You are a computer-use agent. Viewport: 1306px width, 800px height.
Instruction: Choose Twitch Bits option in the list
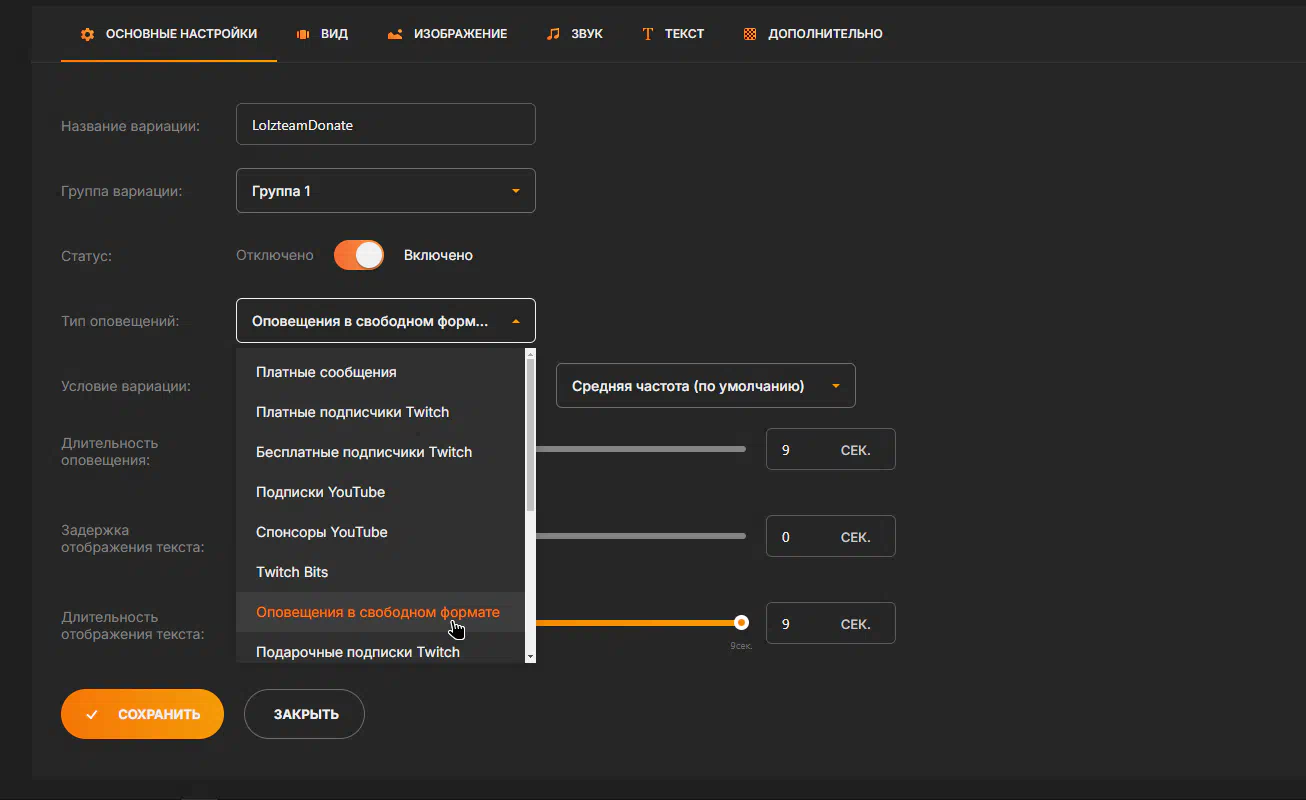click(x=292, y=572)
